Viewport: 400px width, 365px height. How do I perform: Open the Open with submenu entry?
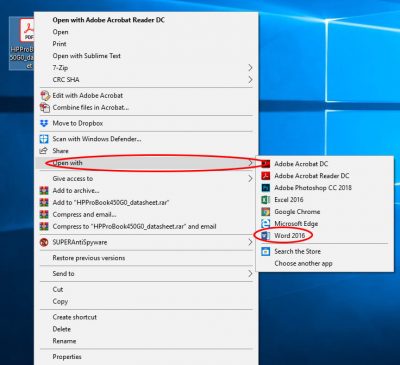pos(147,163)
